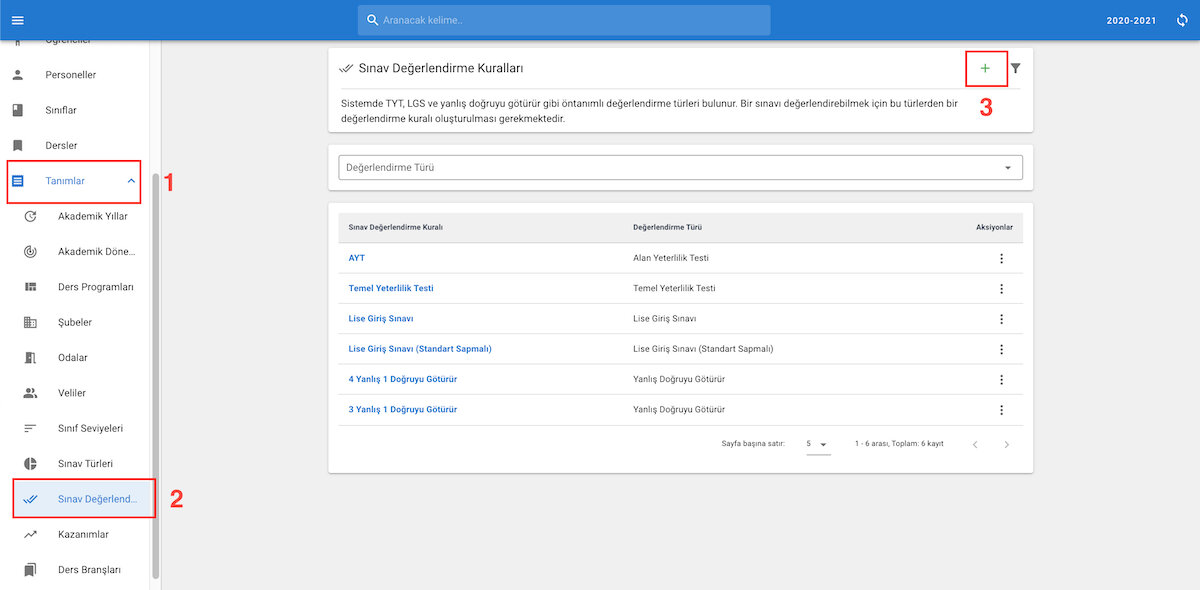
Task: Open Akademik Dönemler menu item
Action: [x=81, y=251]
